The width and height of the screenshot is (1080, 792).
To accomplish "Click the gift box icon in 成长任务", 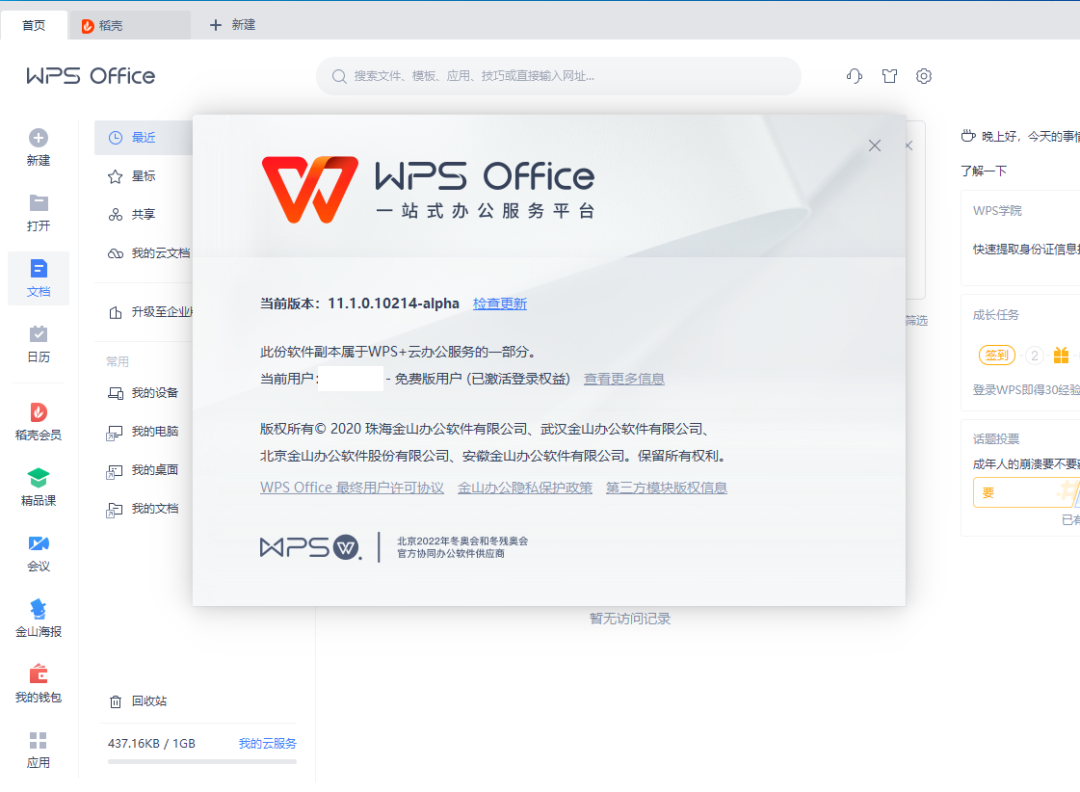I will coord(1061,355).
